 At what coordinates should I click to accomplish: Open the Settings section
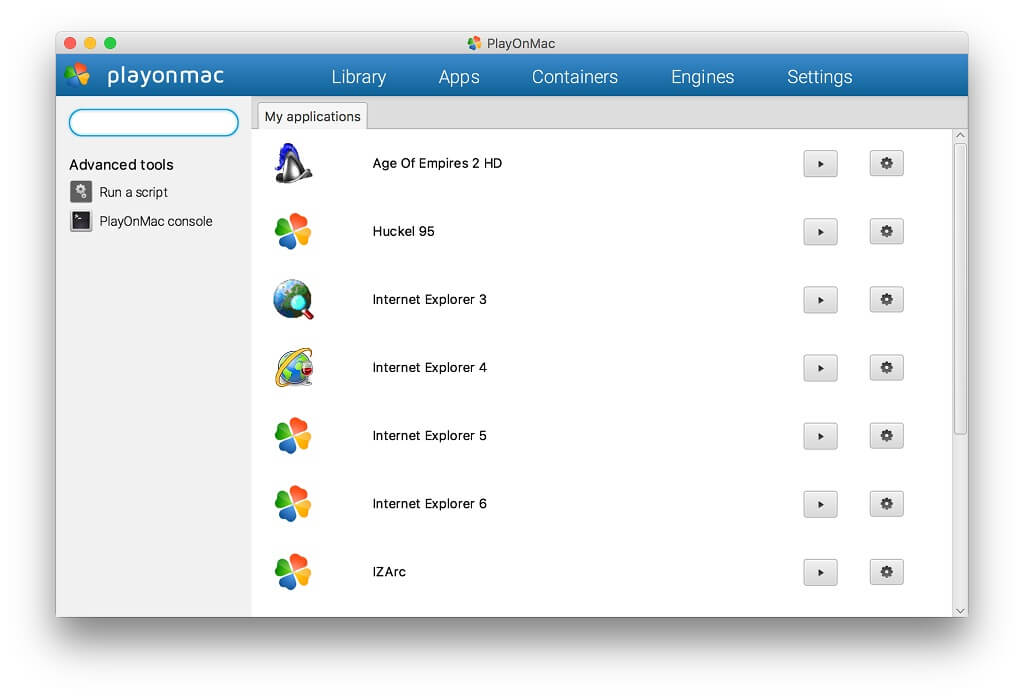click(x=820, y=76)
